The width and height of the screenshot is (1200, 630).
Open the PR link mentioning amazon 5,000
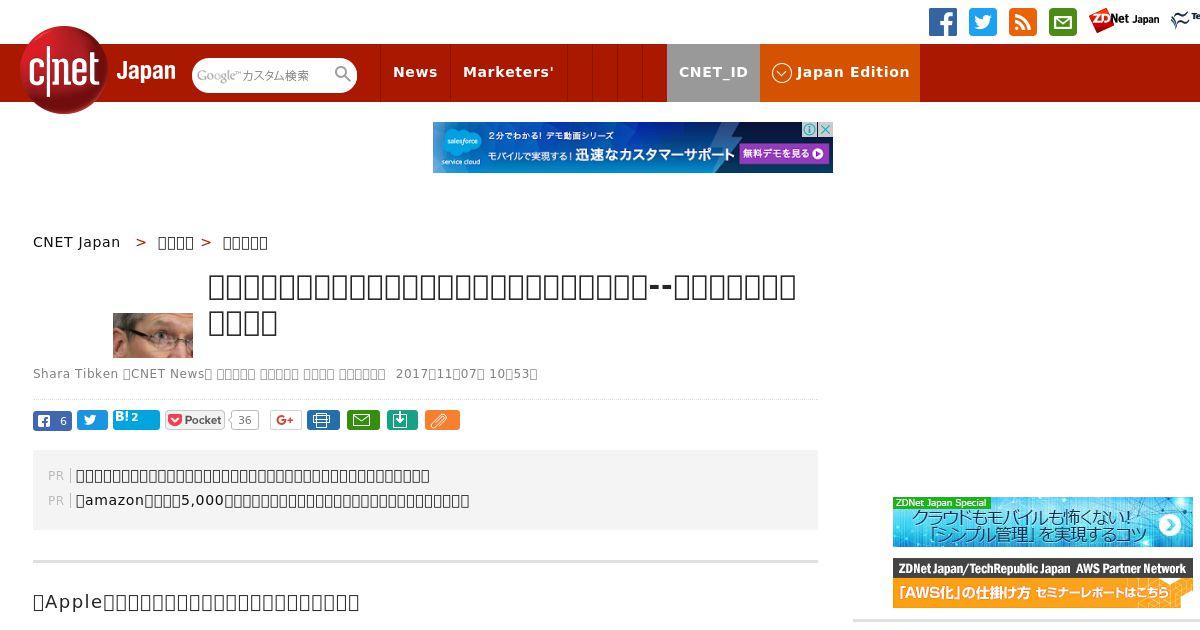[272, 501]
